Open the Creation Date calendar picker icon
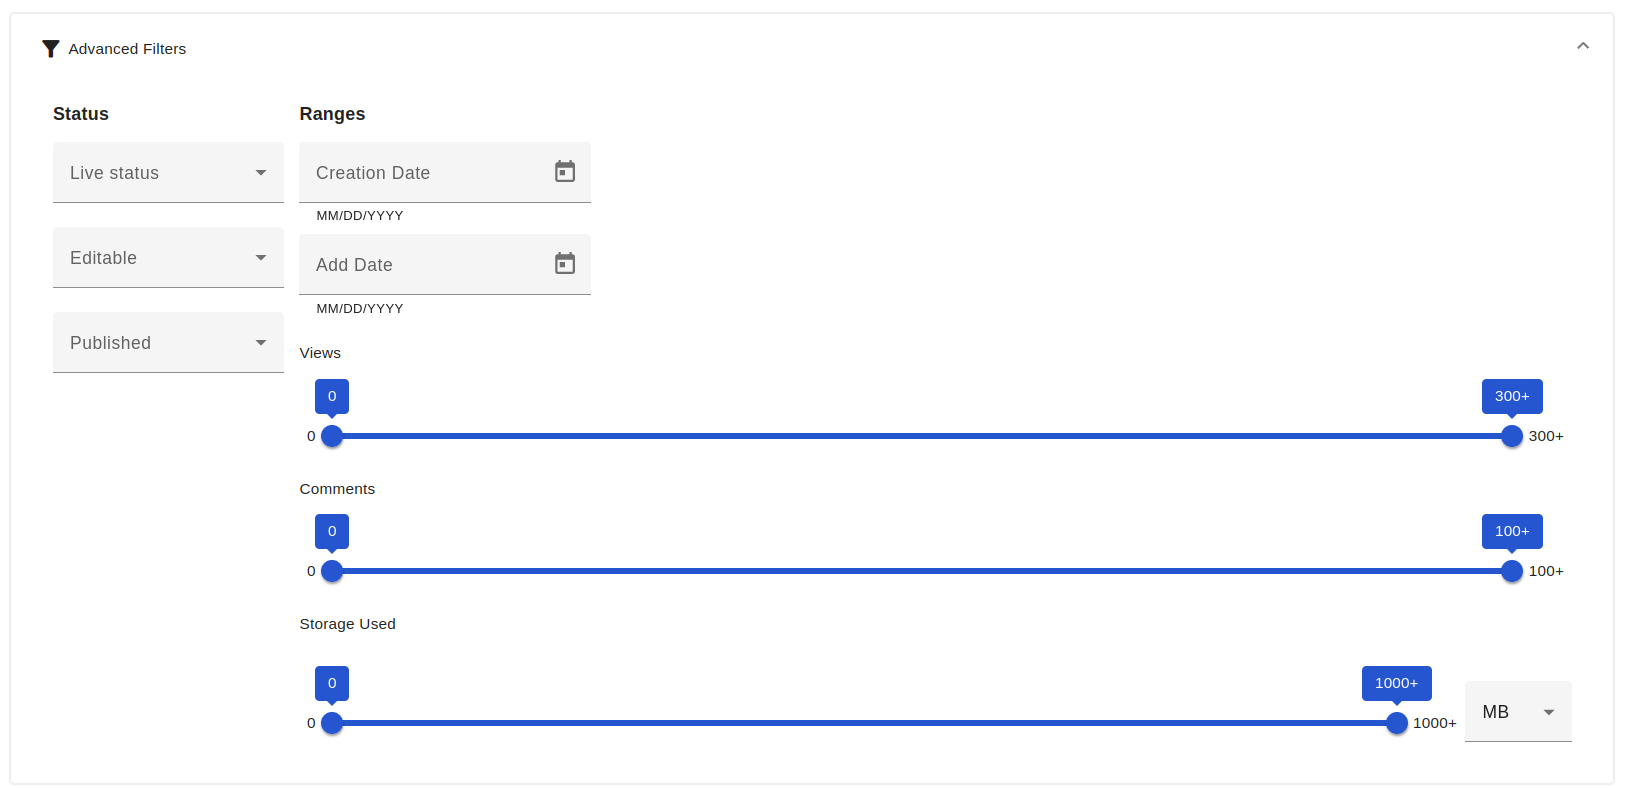The height and width of the screenshot is (786, 1628). click(x=565, y=171)
